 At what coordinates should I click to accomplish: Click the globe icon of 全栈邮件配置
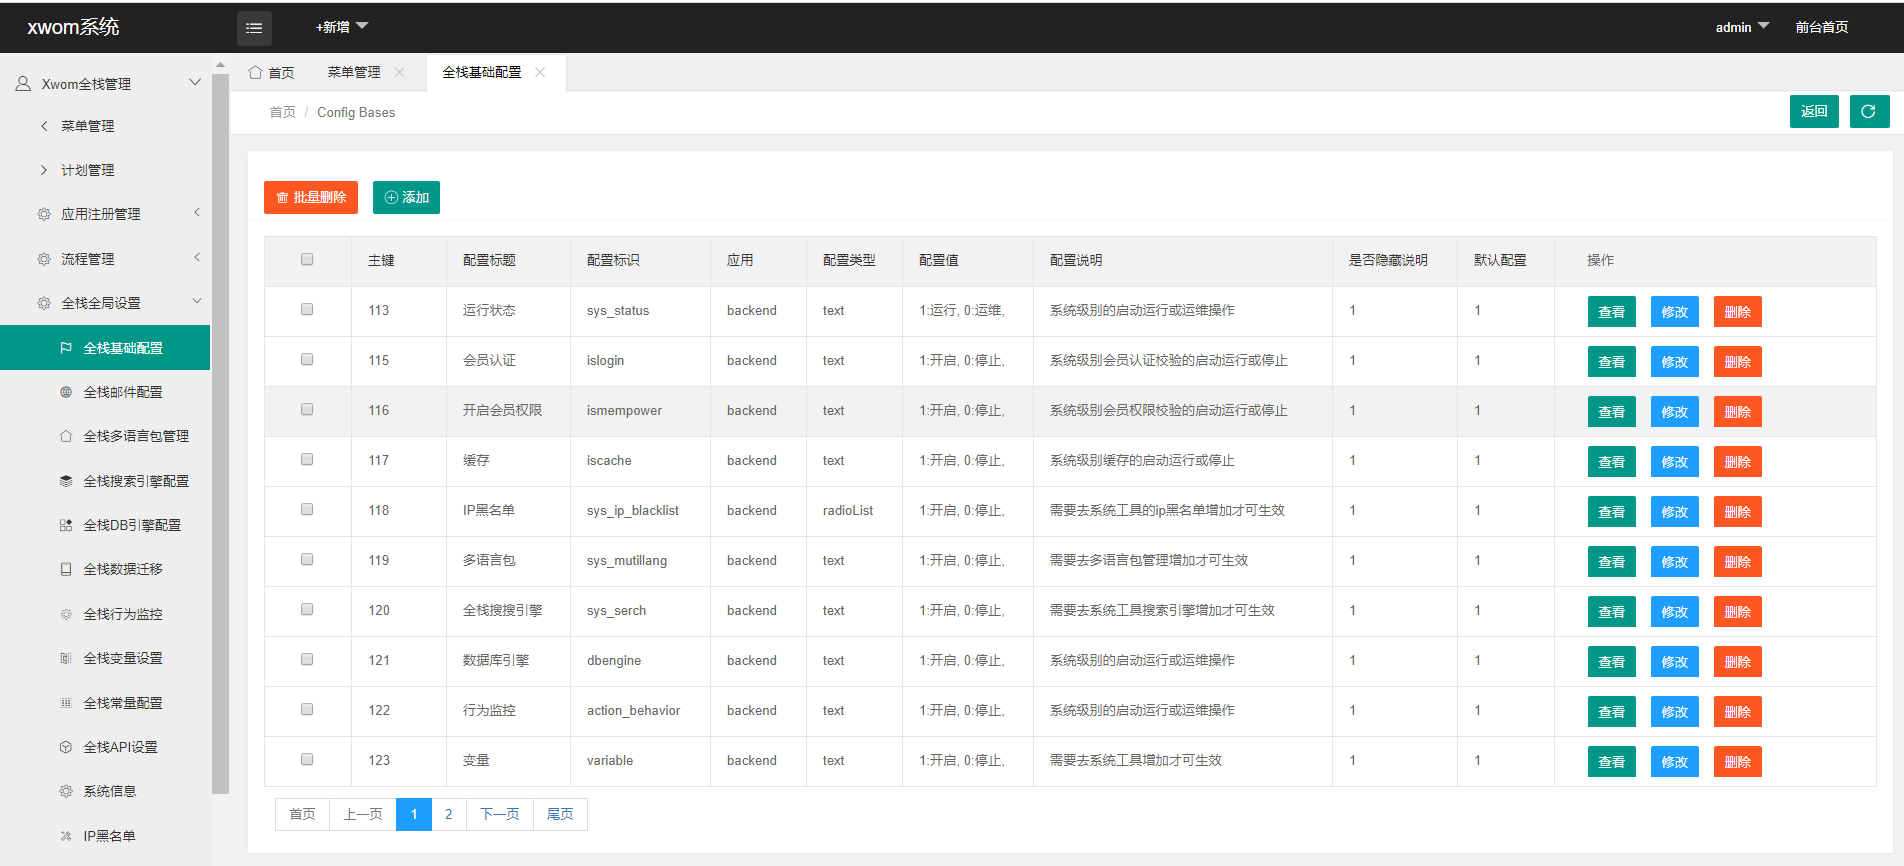66,392
